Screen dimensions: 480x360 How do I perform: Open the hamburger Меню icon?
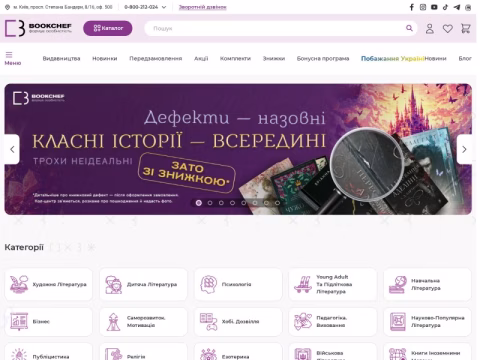point(9,54)
